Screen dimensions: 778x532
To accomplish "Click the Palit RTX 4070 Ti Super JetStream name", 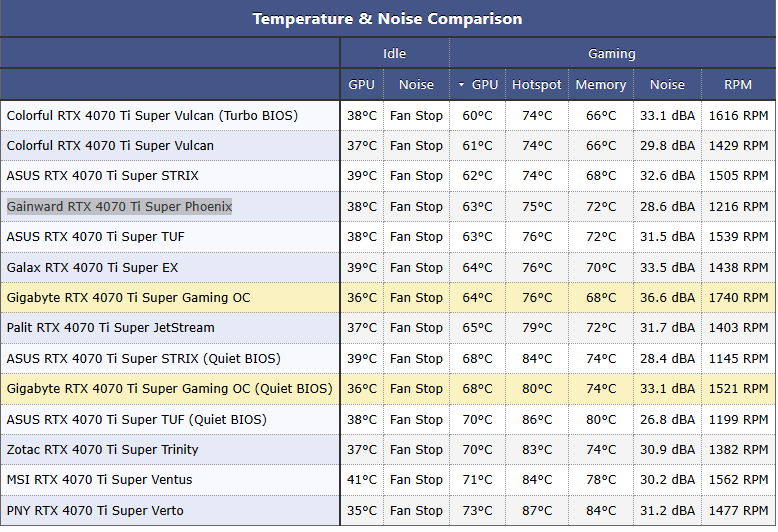I will tap(110, 328).
